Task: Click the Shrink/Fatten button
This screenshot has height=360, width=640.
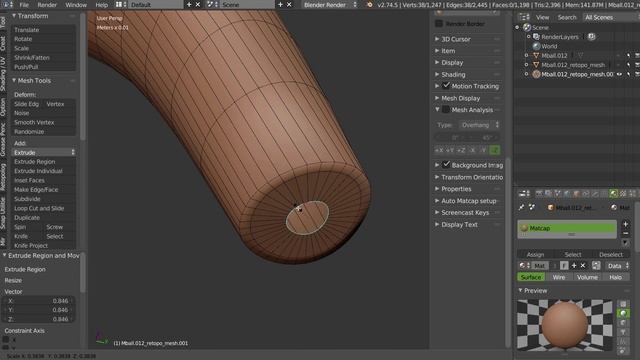Action: (43, 58)
